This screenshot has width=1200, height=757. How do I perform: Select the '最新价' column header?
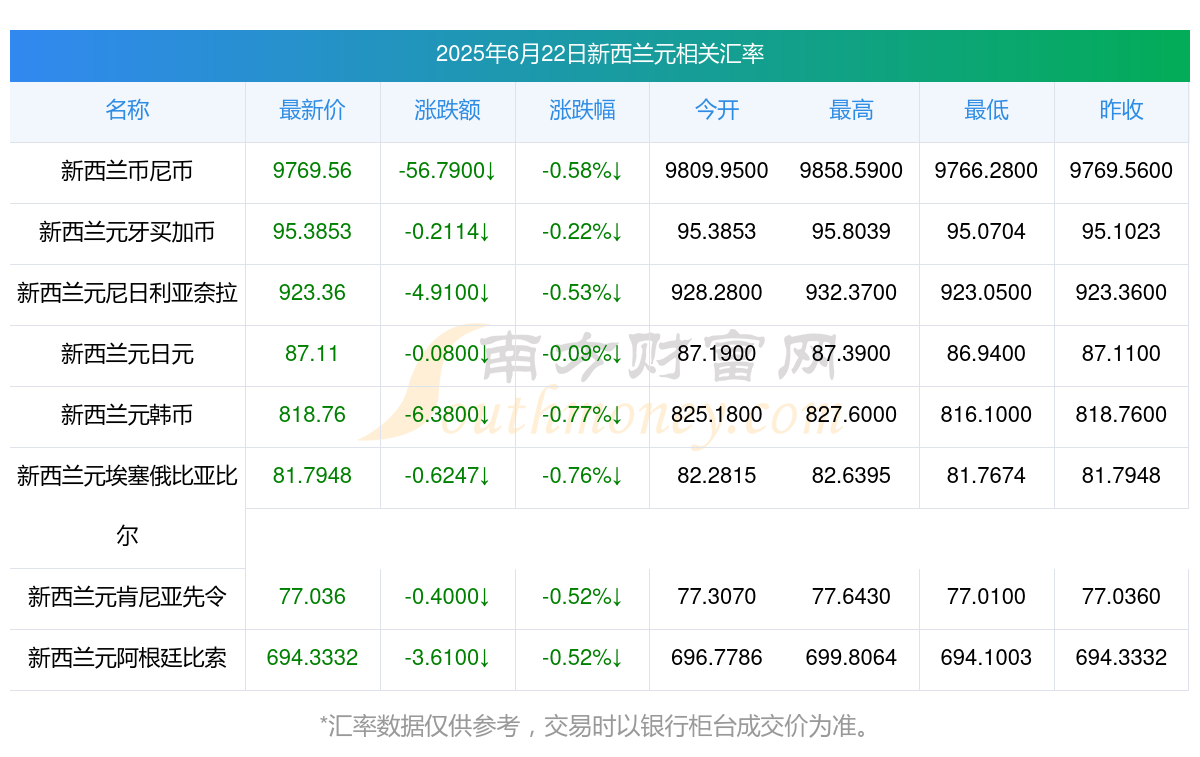click(x=312, y=110)
